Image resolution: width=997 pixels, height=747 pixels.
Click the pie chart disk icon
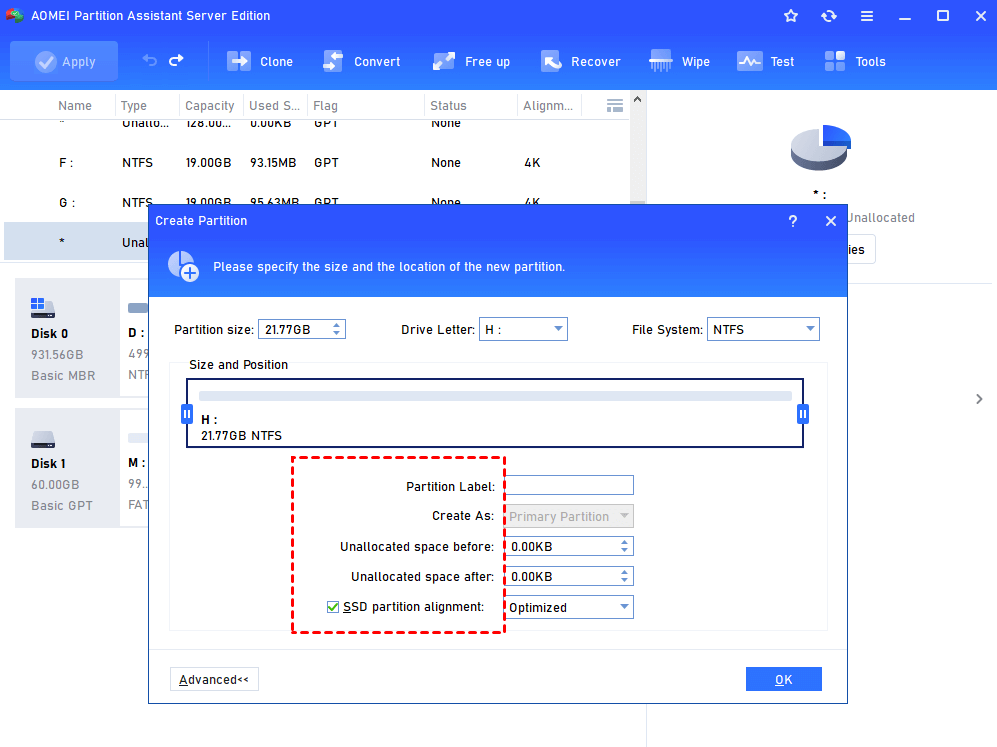pyautogui.click(x=820, y=147)
